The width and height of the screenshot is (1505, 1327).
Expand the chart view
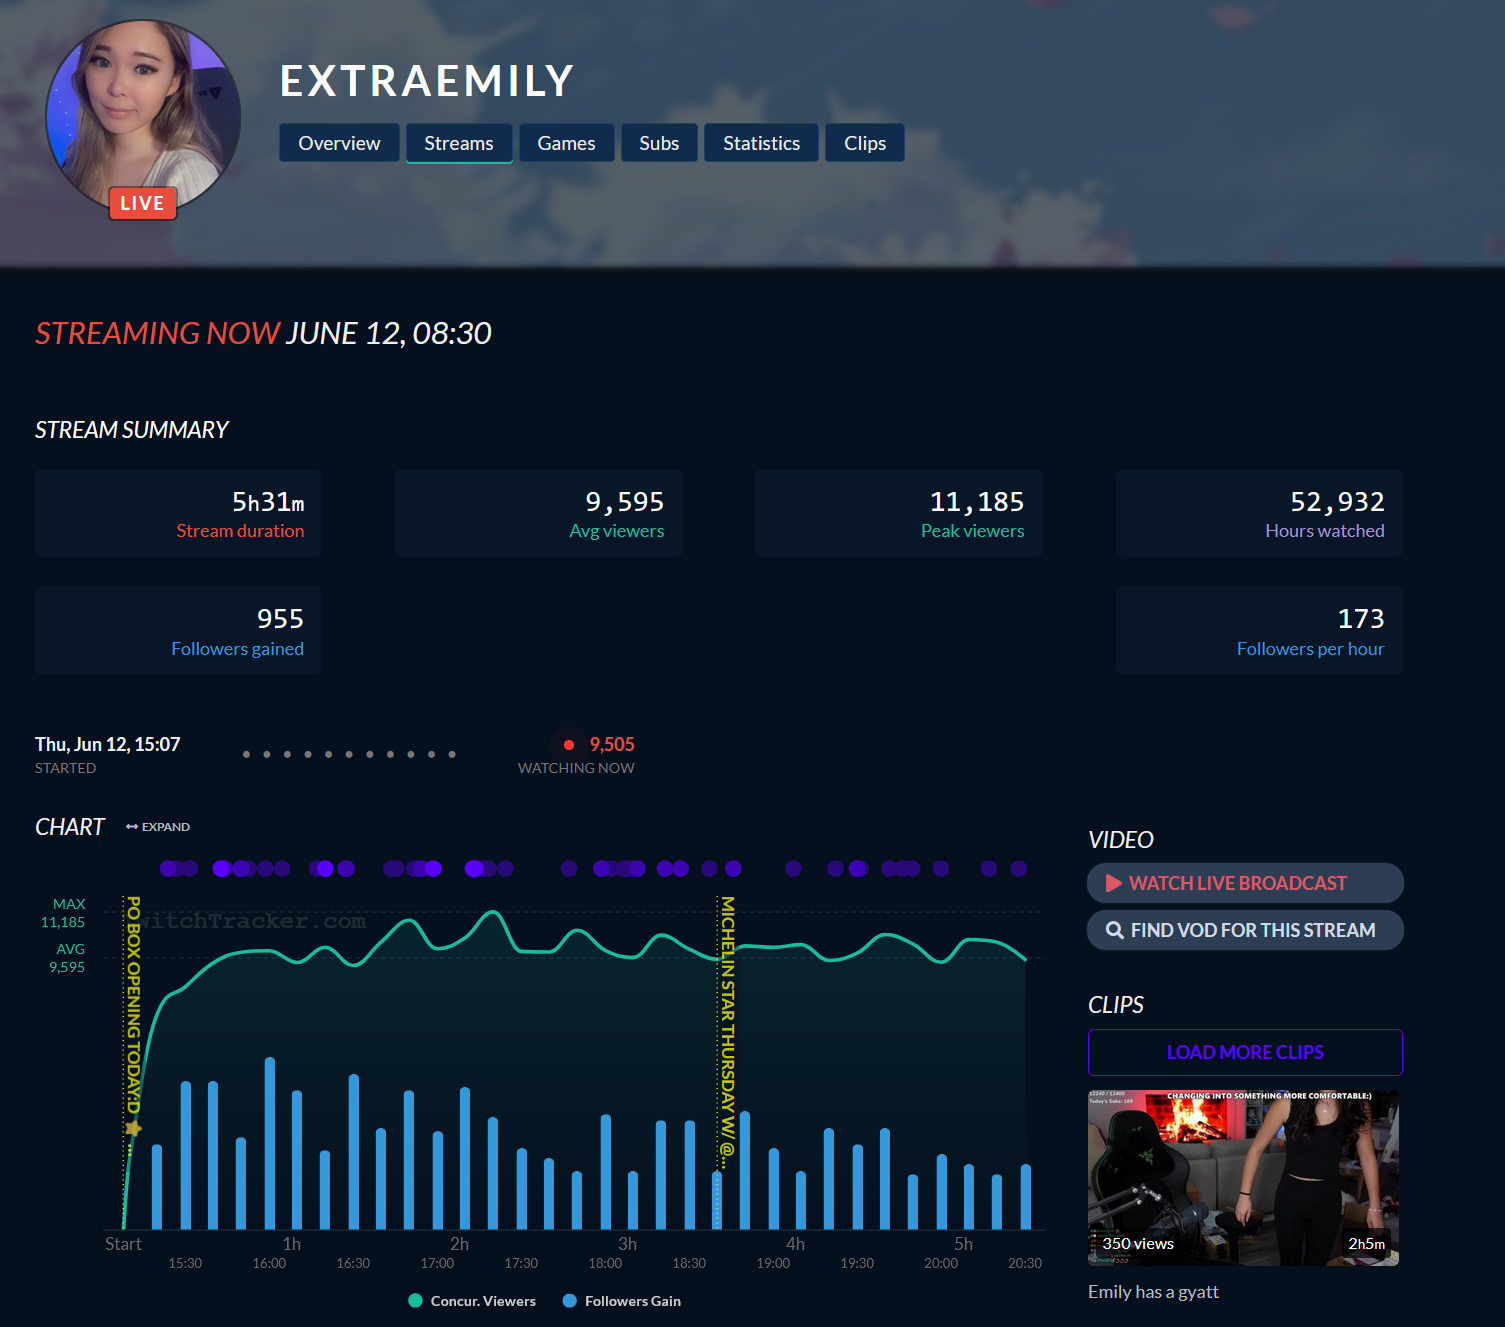coord(158,827)
